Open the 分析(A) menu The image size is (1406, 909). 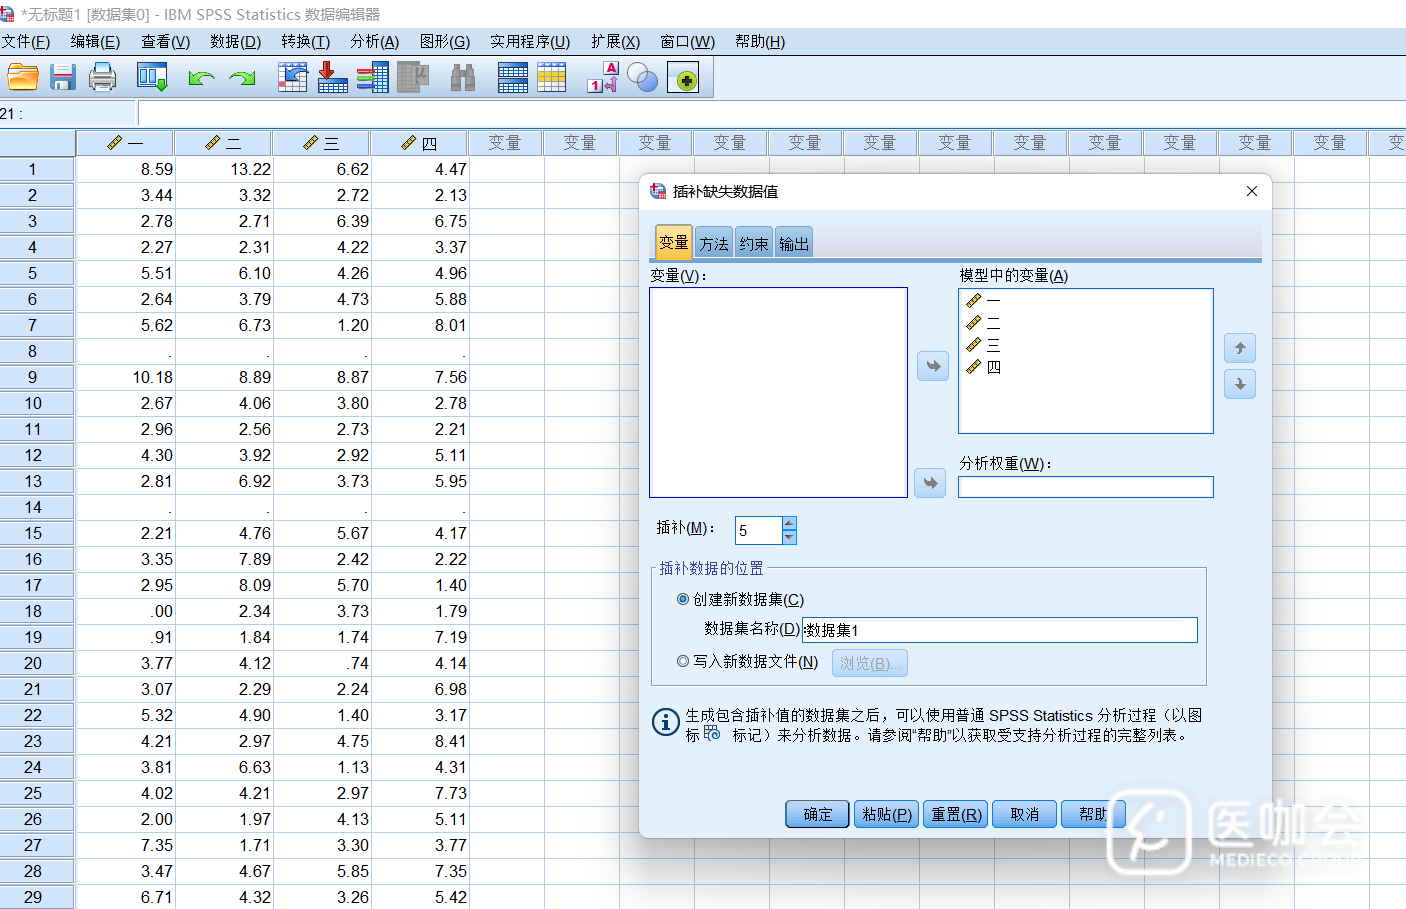click(x=374, y=41)
